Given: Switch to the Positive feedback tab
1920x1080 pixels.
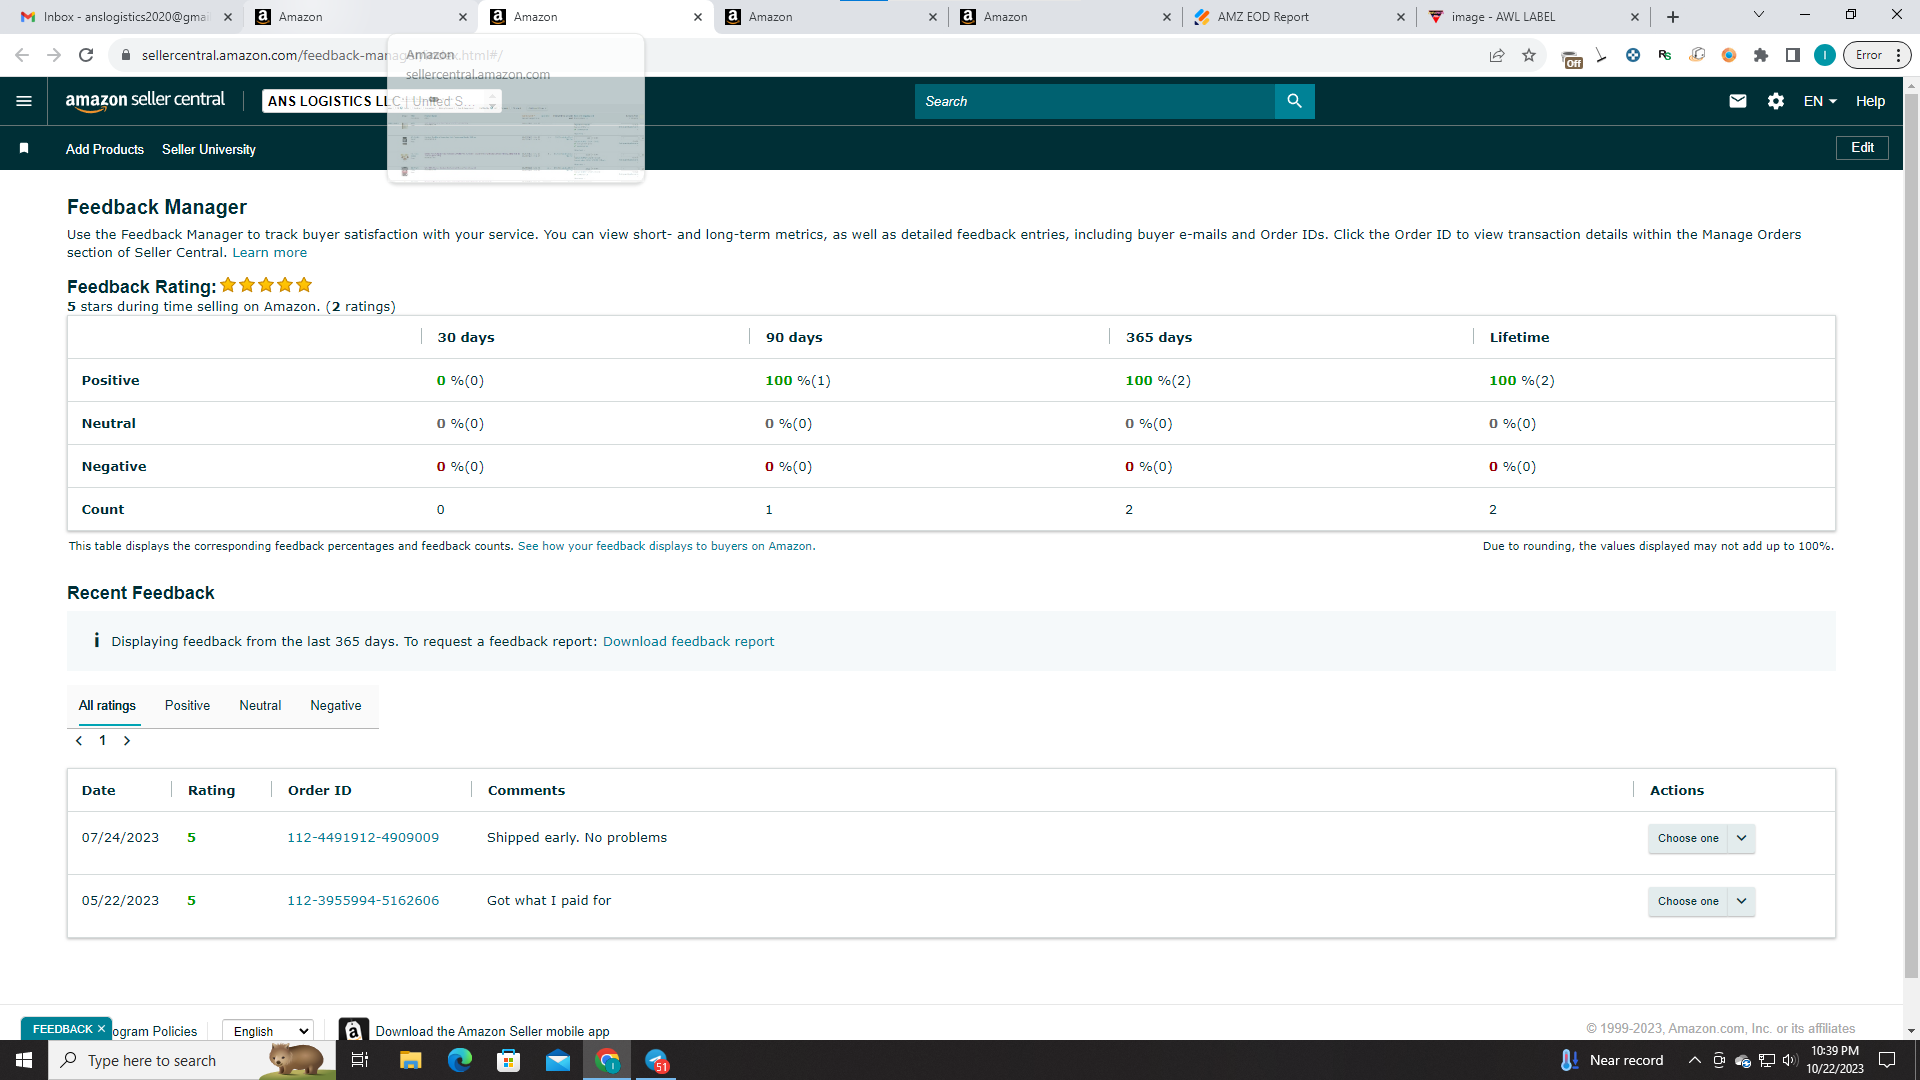Looking at the screenshot, I should pyautogui.click(x=187, y=706).
